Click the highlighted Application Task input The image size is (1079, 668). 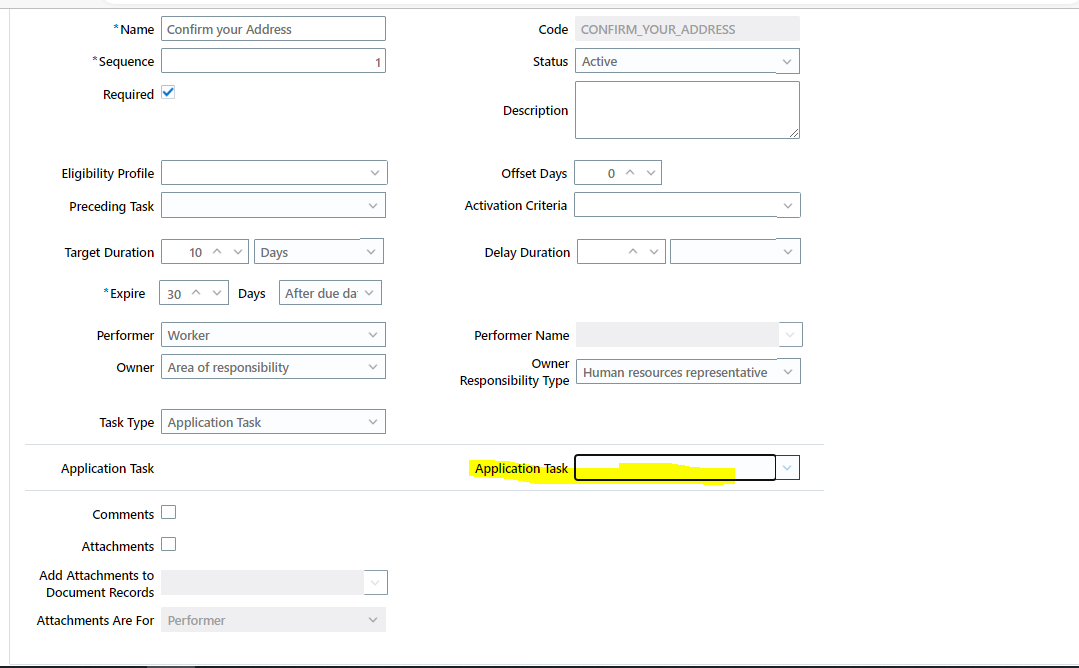(x=674, y=468)
